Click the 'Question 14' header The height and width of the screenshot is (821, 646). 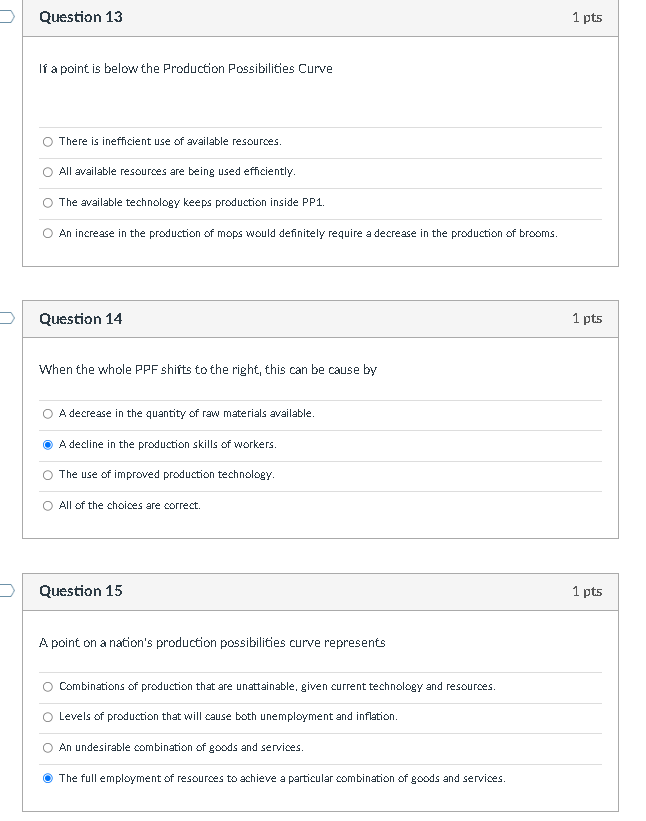(80, 318)
